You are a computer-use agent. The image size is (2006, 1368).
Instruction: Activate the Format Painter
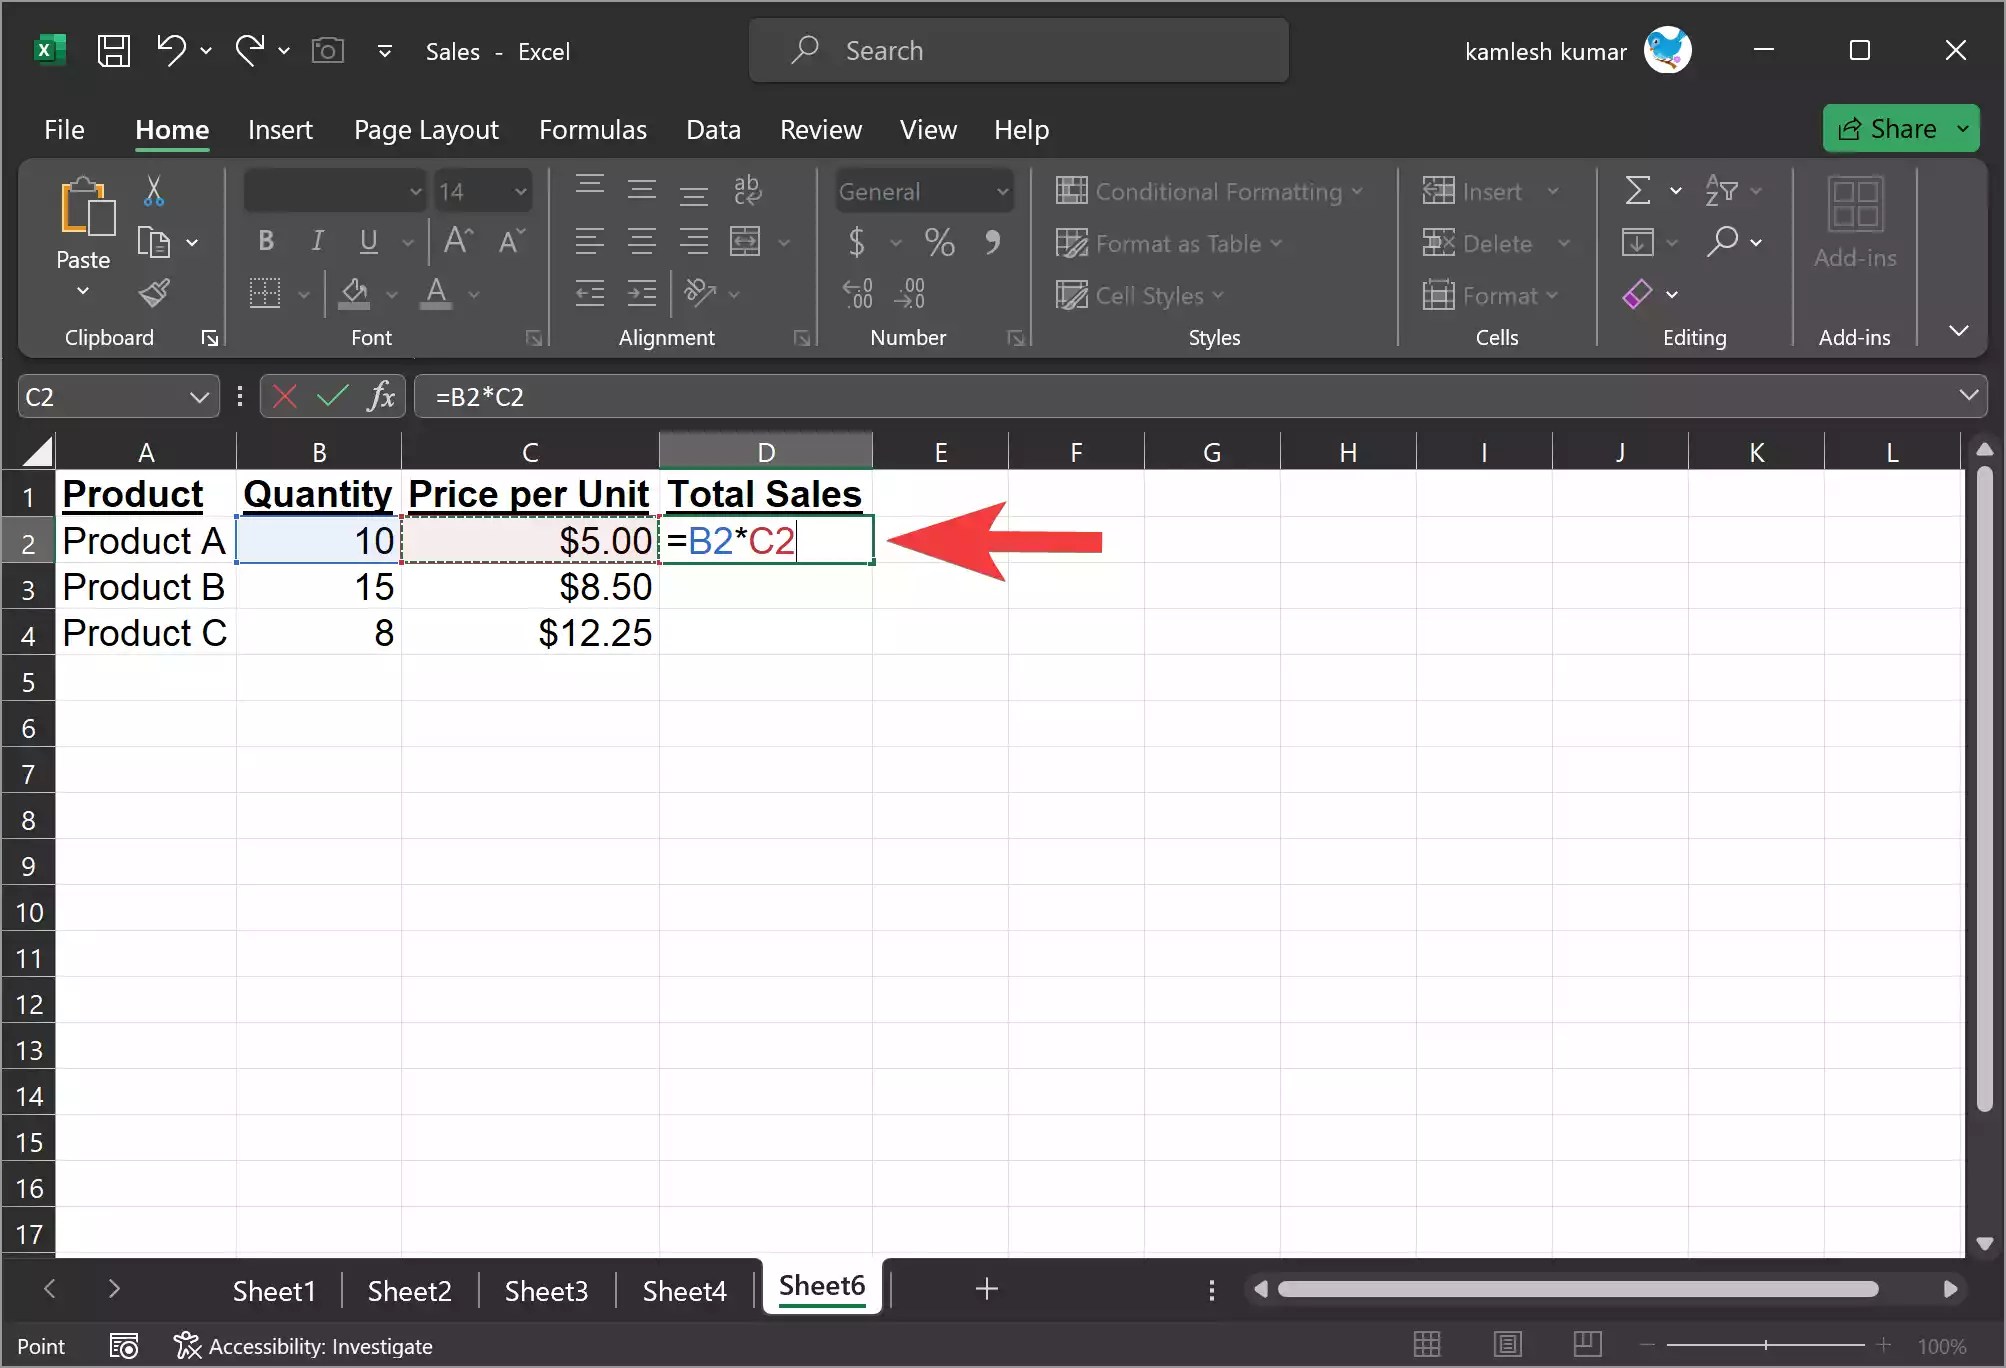coord(154,293)
